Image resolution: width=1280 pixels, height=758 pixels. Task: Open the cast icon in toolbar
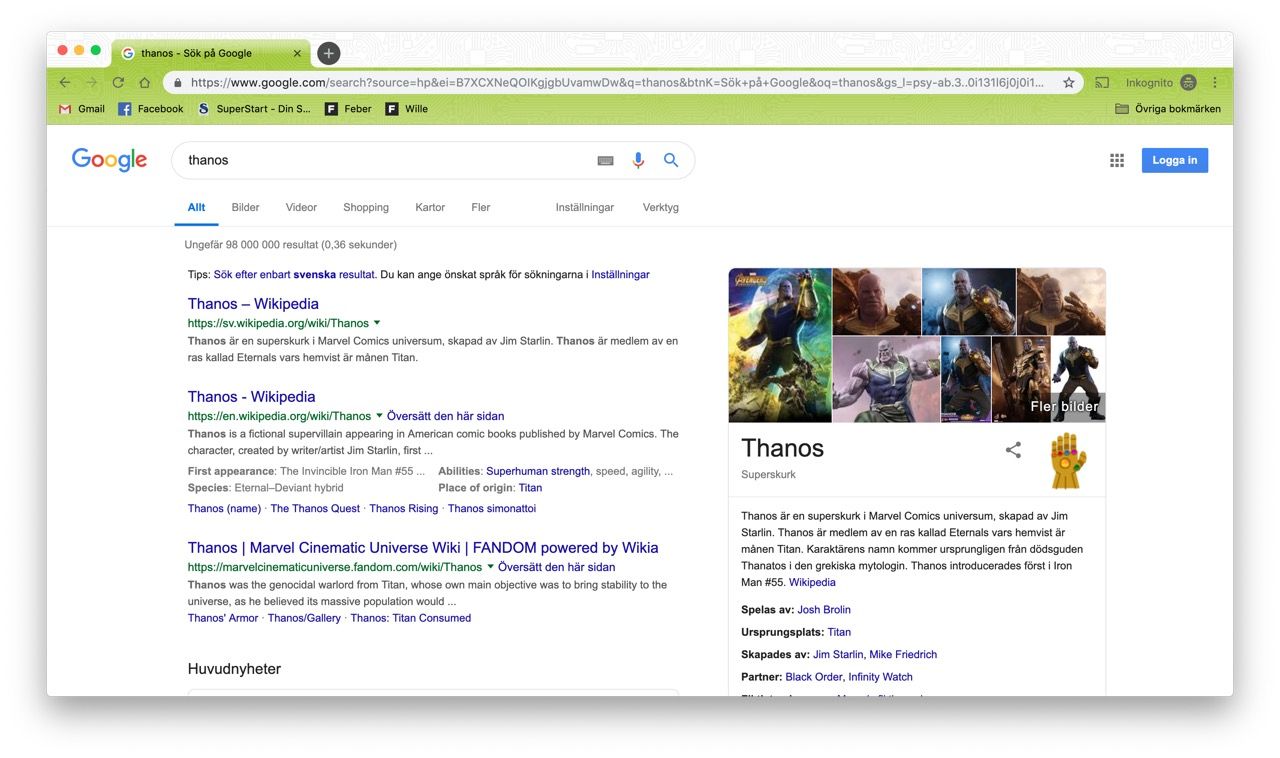pyautogui.click(x=1102, y=83)
